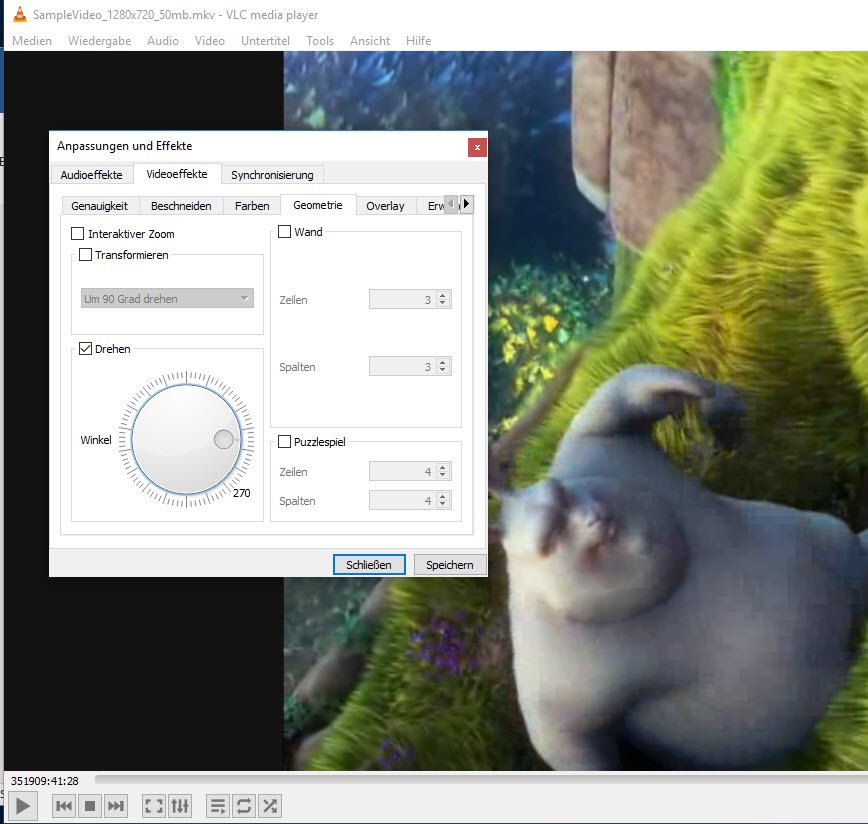
Task: Increase Puzzlespiel Spalten with up arrow
Action: pos(442,496)
